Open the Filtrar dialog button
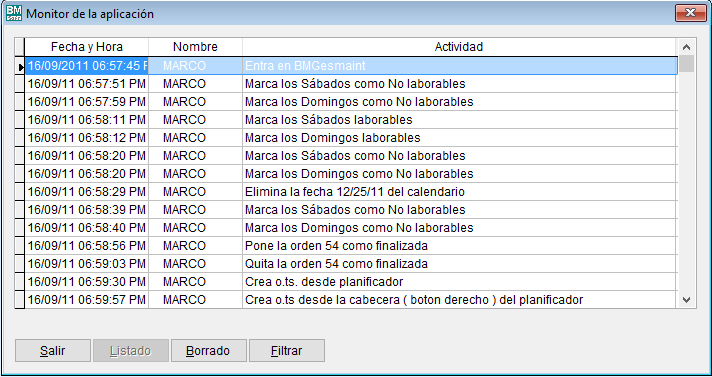 pyautogui.click(x=287, y=351)
